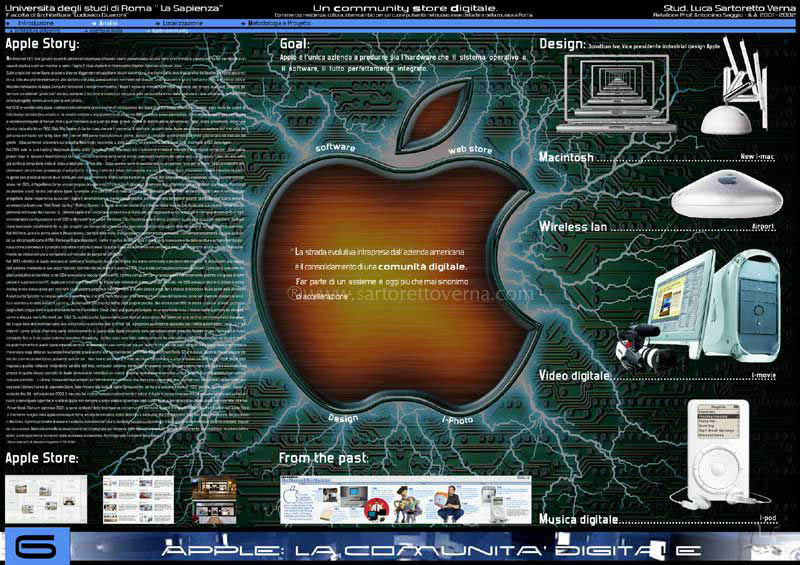Click the Airport base station image
Viewport: 800px width, 565px height.
(x=727, y=194)
